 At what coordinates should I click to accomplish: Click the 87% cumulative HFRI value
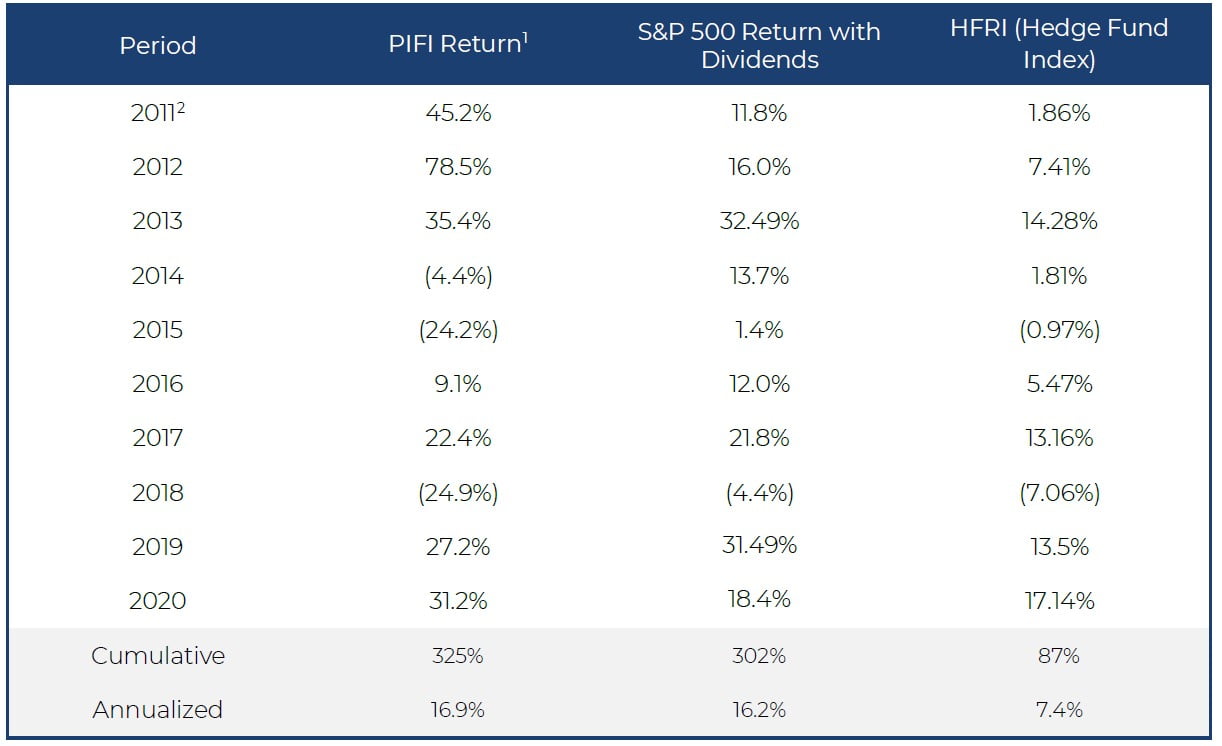(x=1059, y=656)
